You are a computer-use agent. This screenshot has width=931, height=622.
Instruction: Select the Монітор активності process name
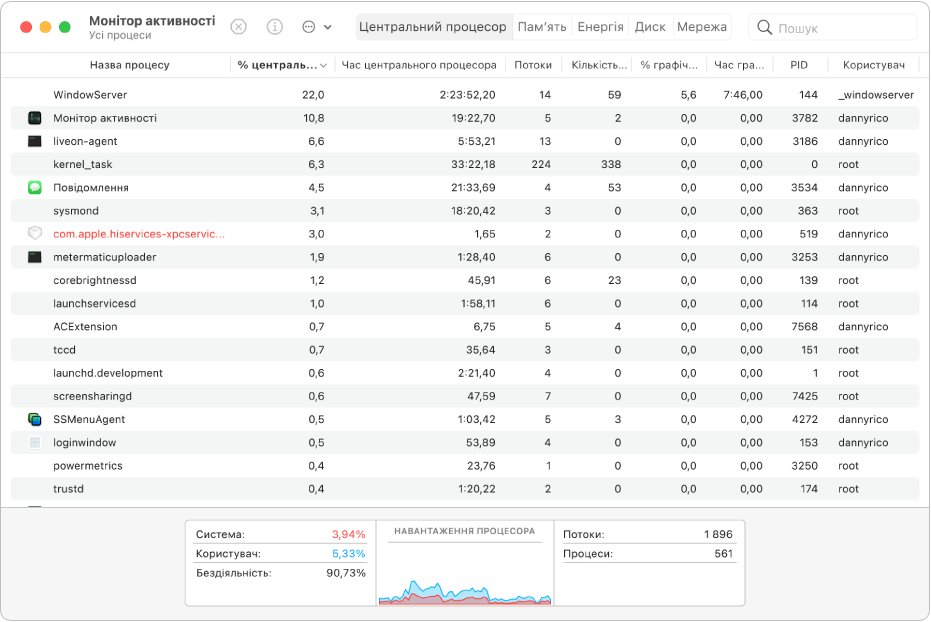click(x=105, y=118)
